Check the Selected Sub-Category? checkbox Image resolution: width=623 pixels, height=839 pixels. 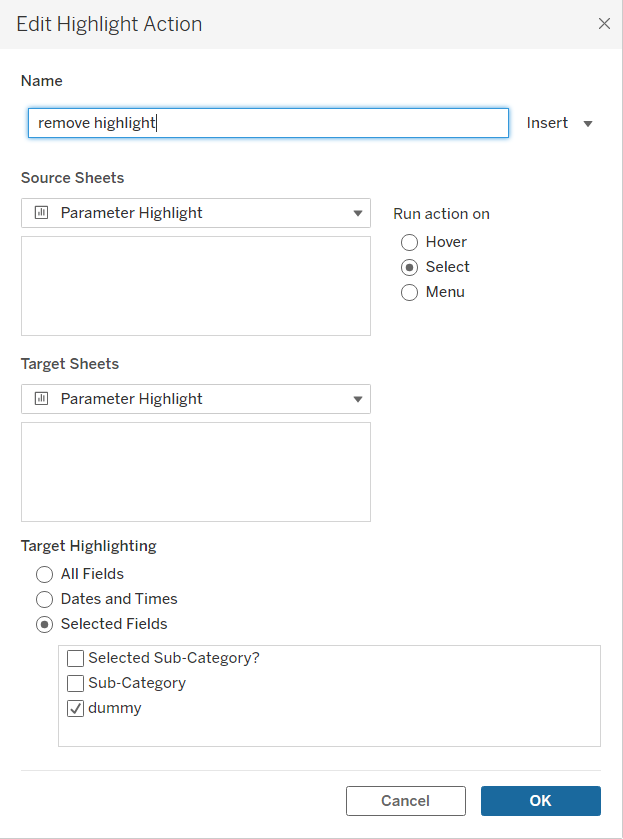(x=75, y=658)
